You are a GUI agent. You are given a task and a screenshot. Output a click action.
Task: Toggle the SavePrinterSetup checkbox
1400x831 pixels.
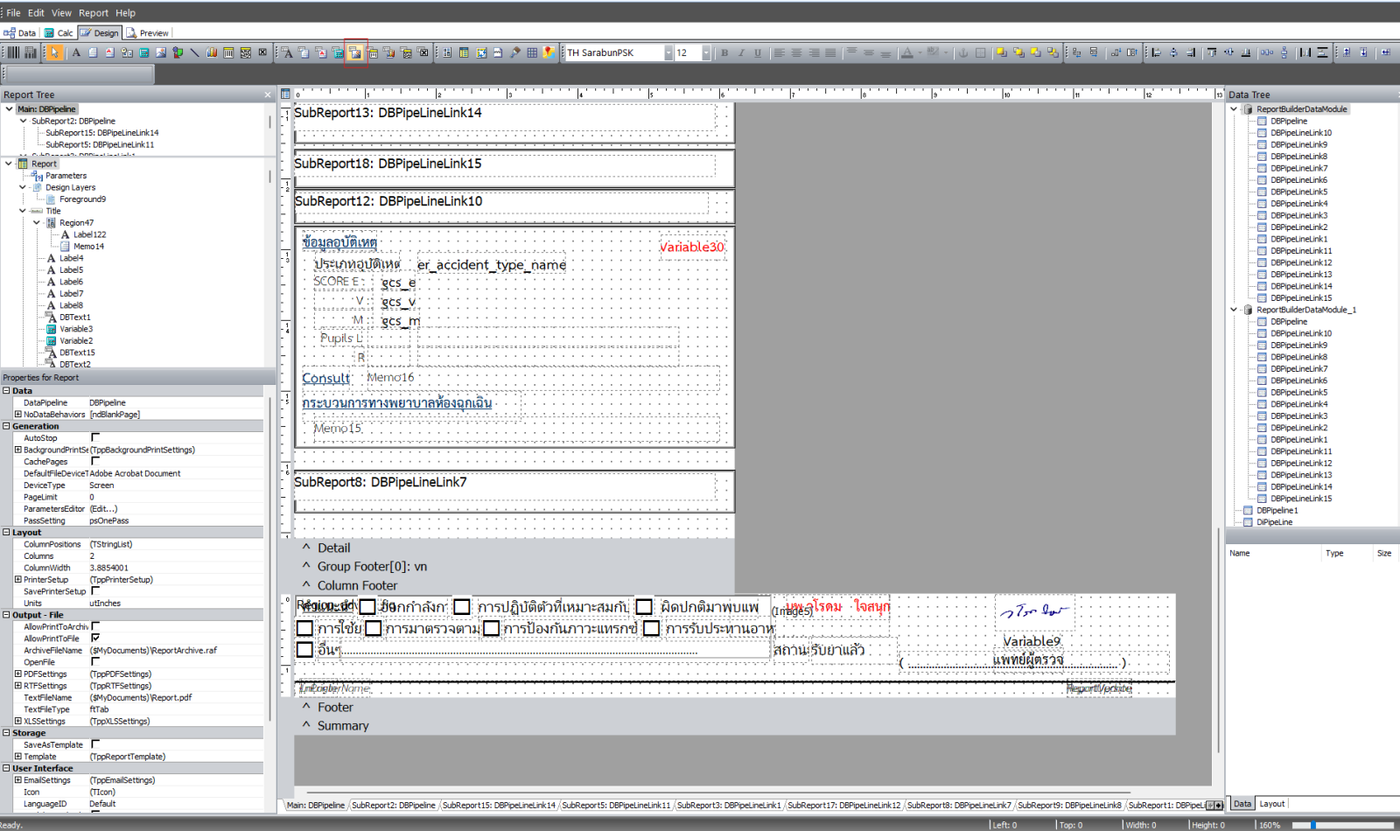coord(96,591)
